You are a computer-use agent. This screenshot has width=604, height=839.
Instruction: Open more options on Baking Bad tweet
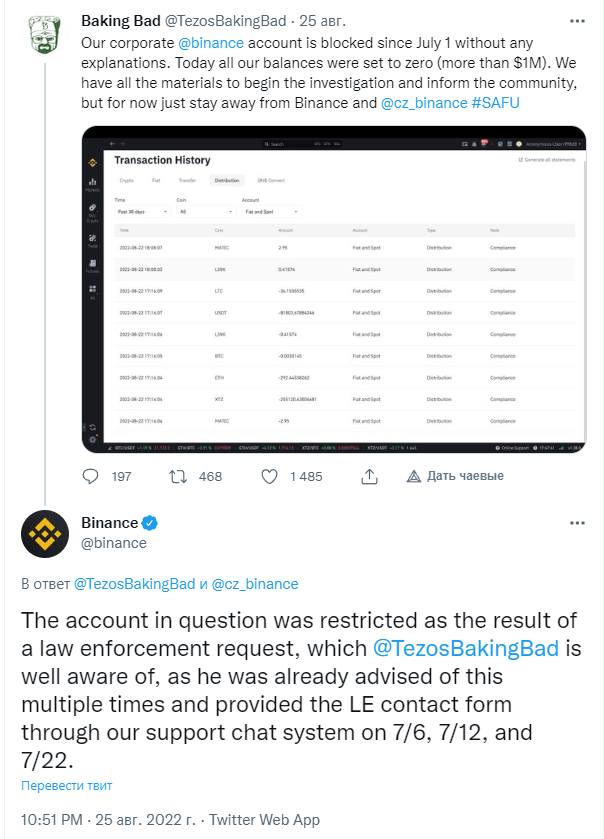577,21
